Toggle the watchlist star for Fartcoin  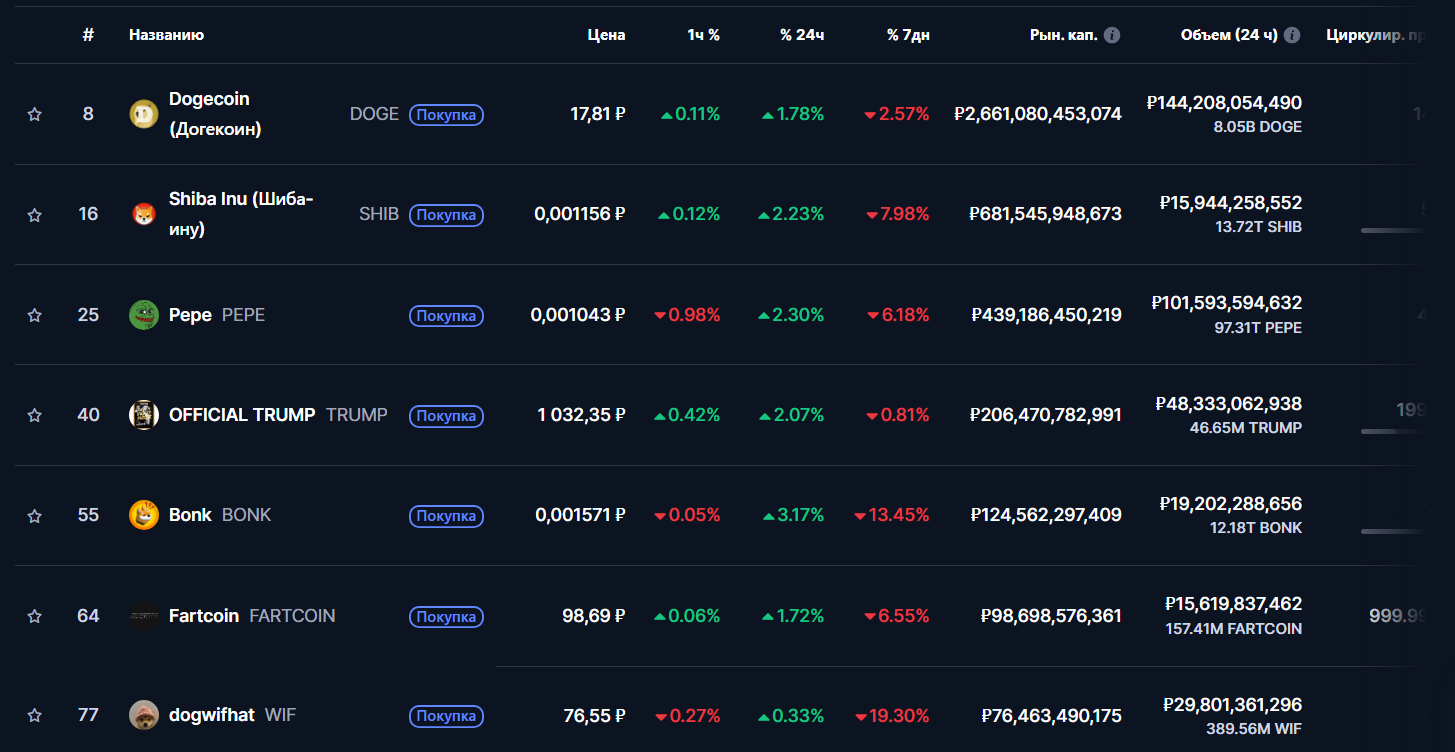coord(34,616)
